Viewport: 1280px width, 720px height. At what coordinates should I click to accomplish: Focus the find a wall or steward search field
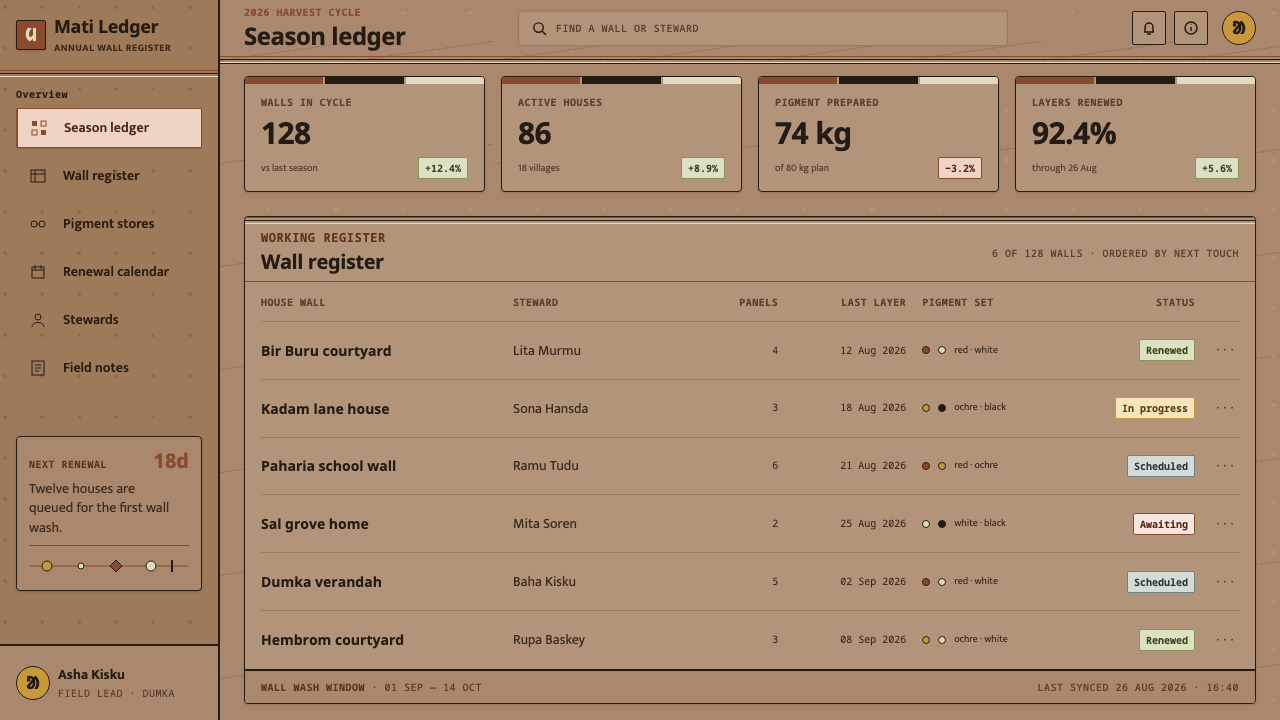[x=763, y=28]
